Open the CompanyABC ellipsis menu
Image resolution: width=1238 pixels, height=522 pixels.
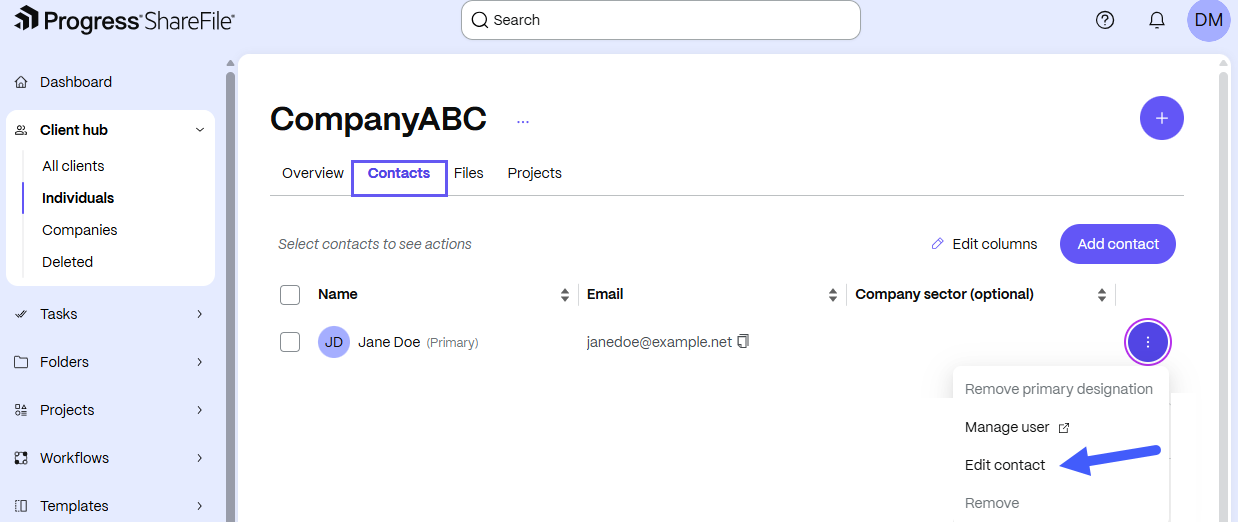(523, 121)
